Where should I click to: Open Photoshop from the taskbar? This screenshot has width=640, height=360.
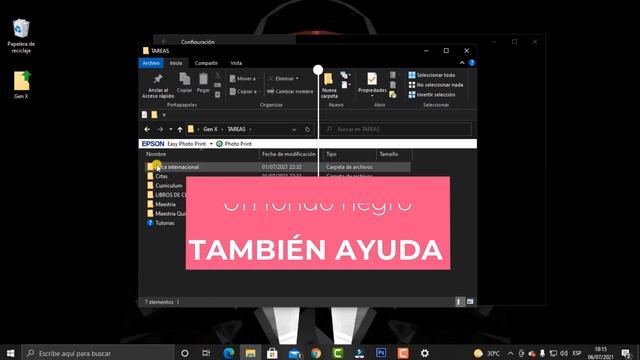[x=381, y=353]
